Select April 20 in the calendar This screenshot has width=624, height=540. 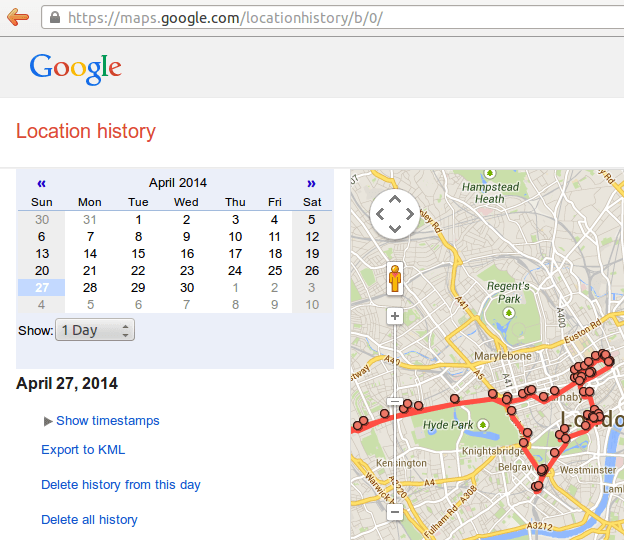pos(41,271)
